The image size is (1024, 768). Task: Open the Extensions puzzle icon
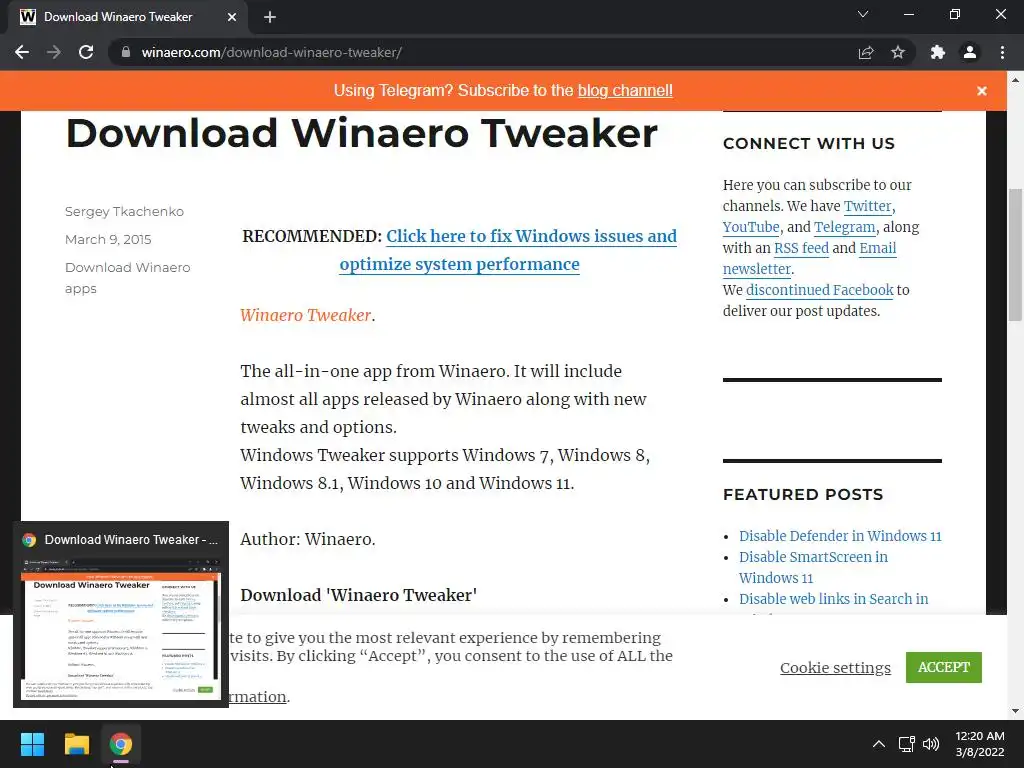tap(938, 52)
